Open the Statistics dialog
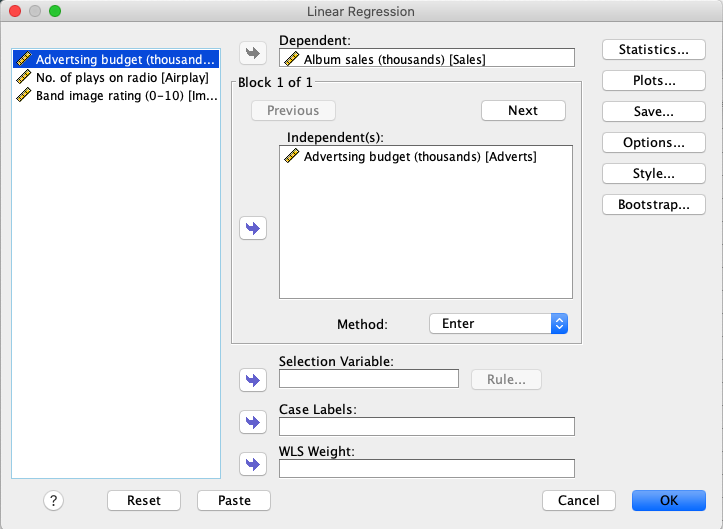 click(x=654, y=49)
